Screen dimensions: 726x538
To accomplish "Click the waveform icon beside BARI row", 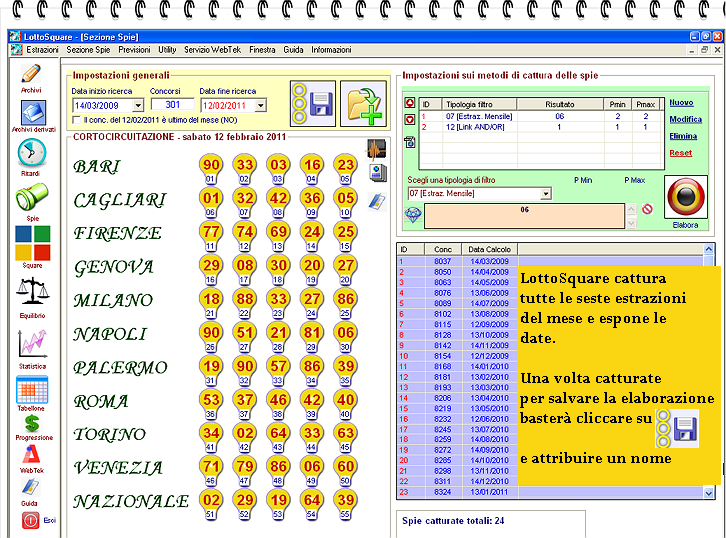I will [x=376, y=150].
